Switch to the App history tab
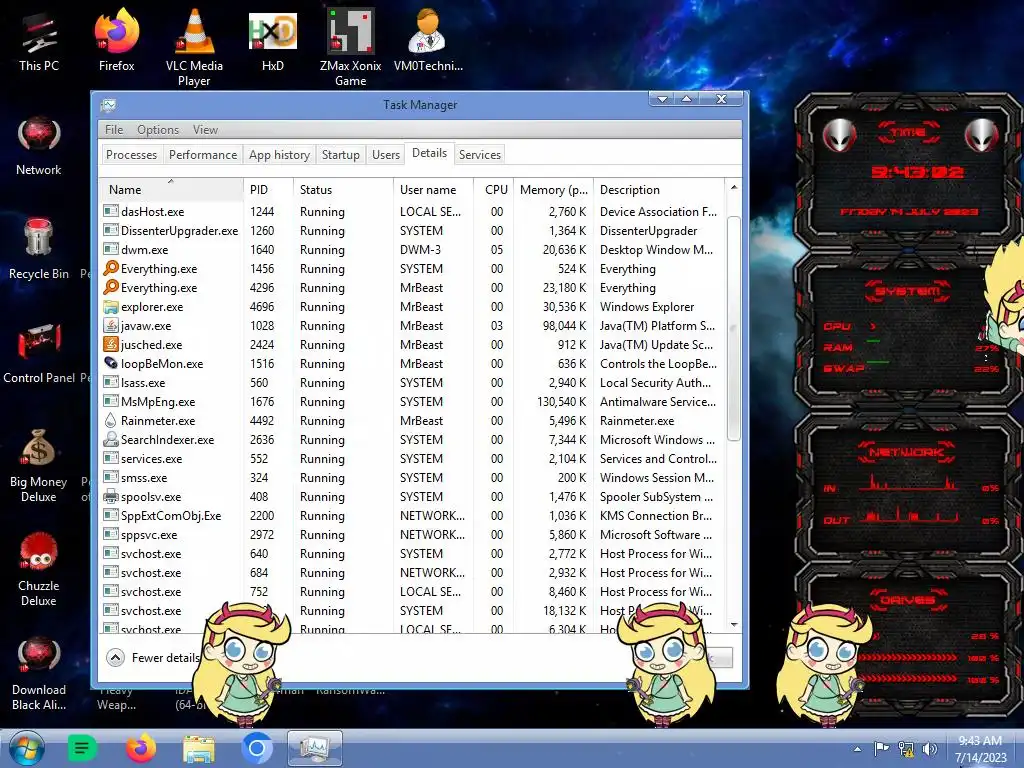This screenshot has width=1024, height=768. 279,155
